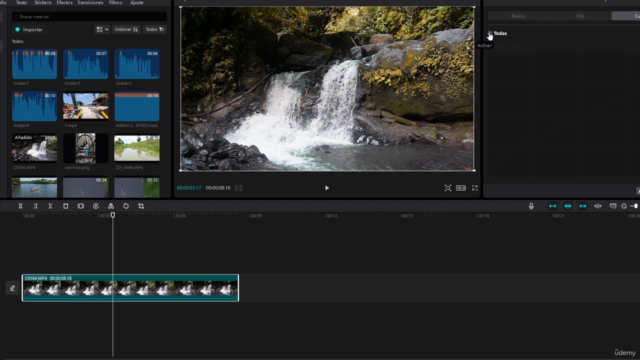Toggle the preview axis icon
640x360 pixels.
(598, 206)
